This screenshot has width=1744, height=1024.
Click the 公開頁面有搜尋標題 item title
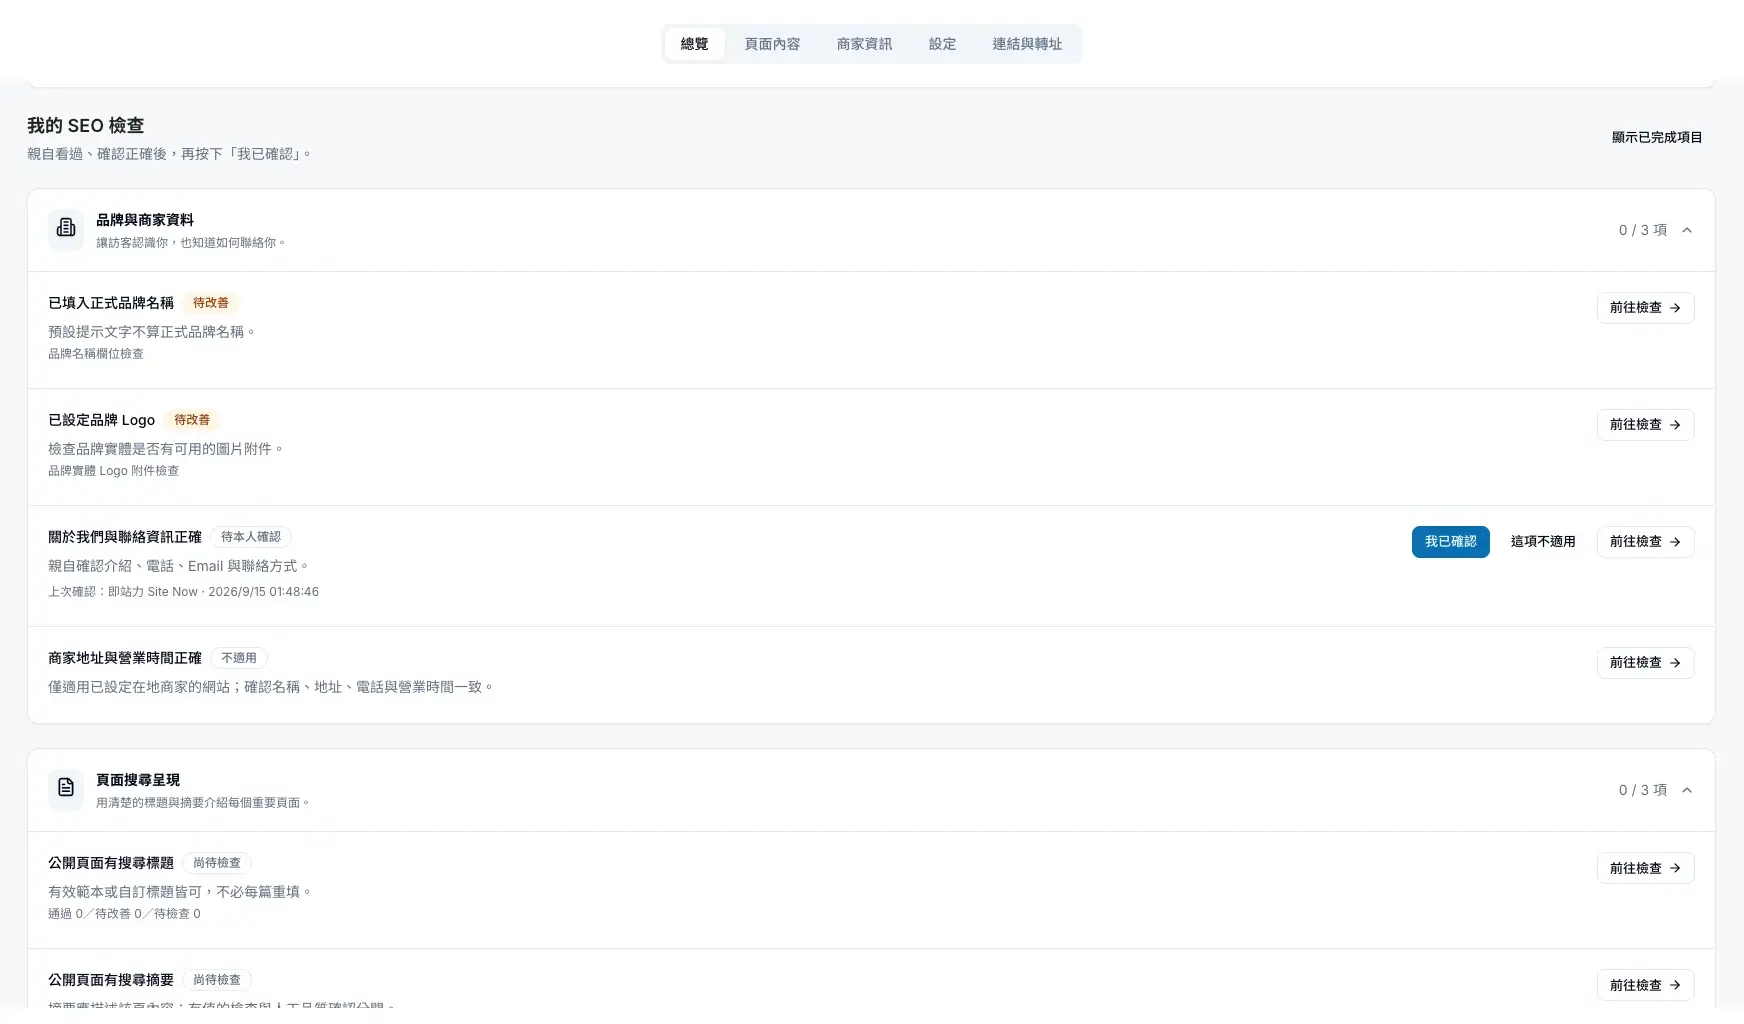tap(111, 863)
